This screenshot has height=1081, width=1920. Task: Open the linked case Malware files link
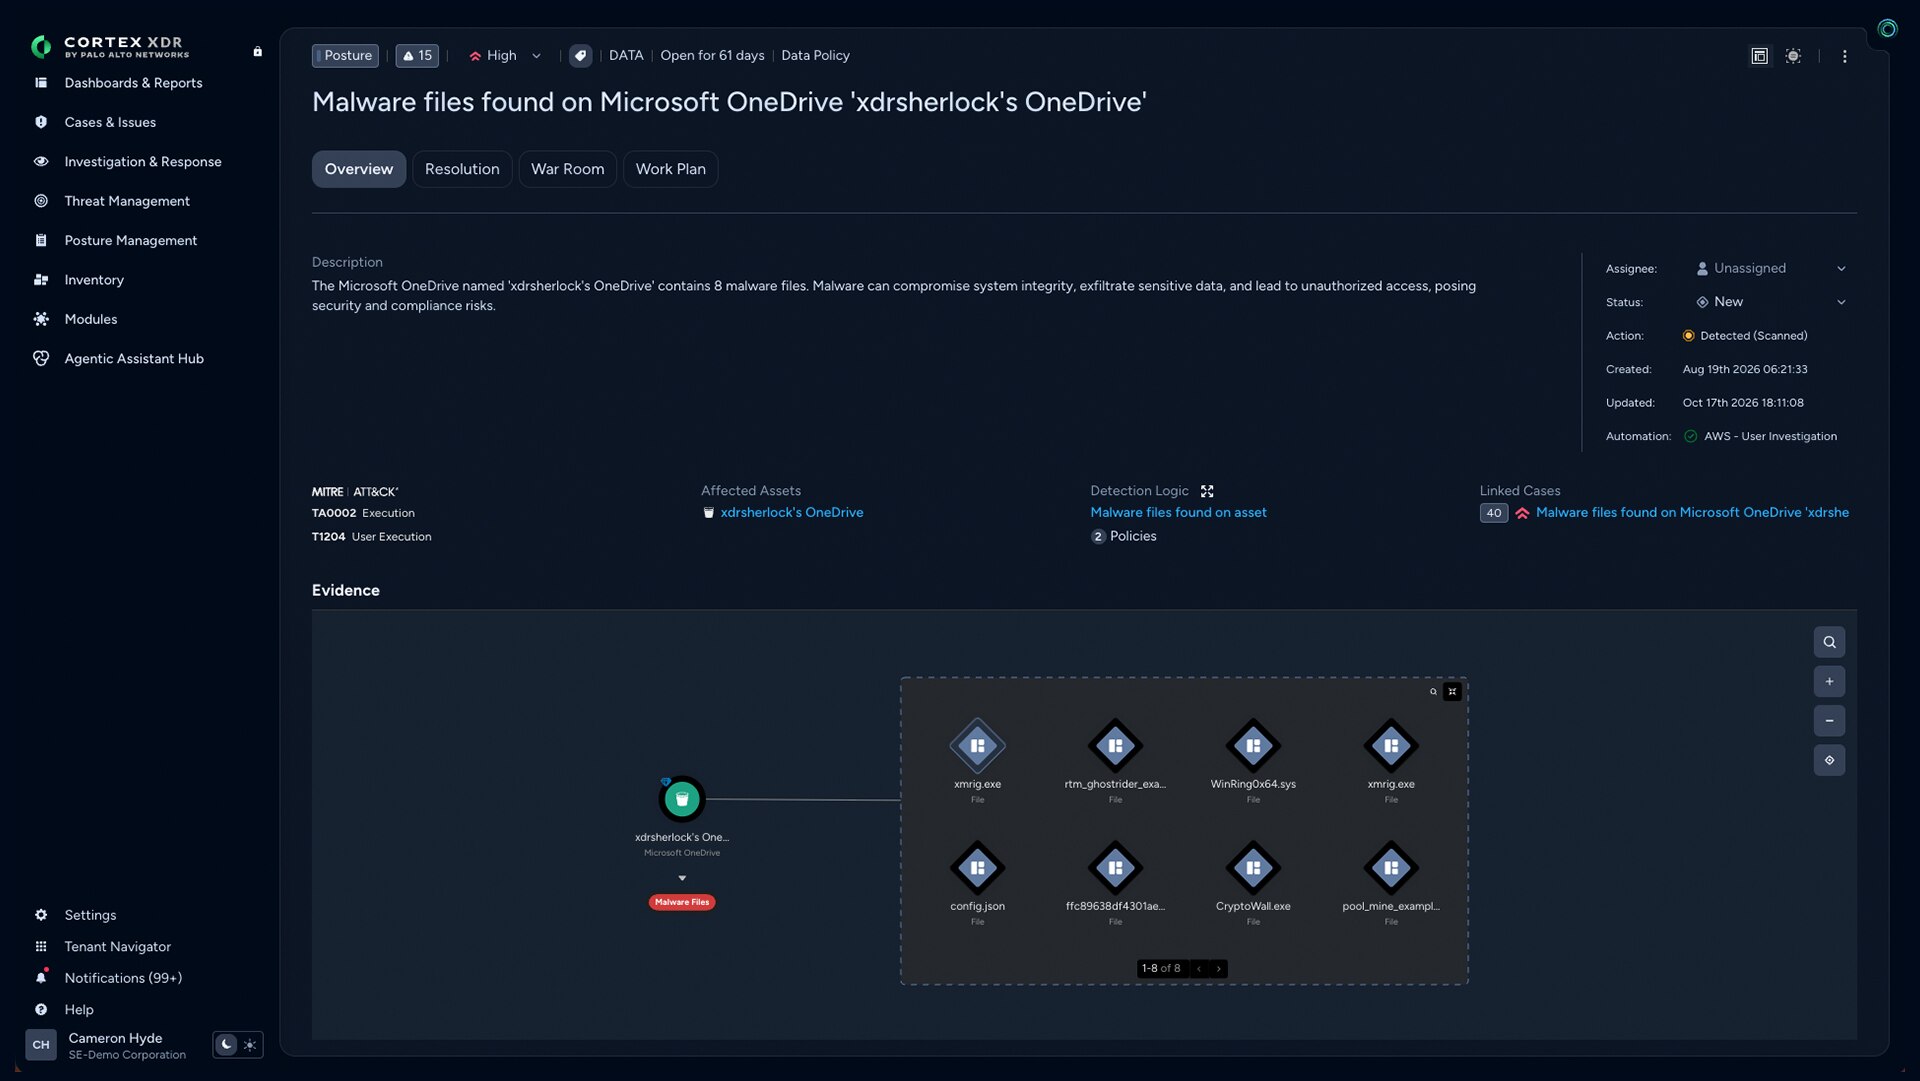point(1692,512)
